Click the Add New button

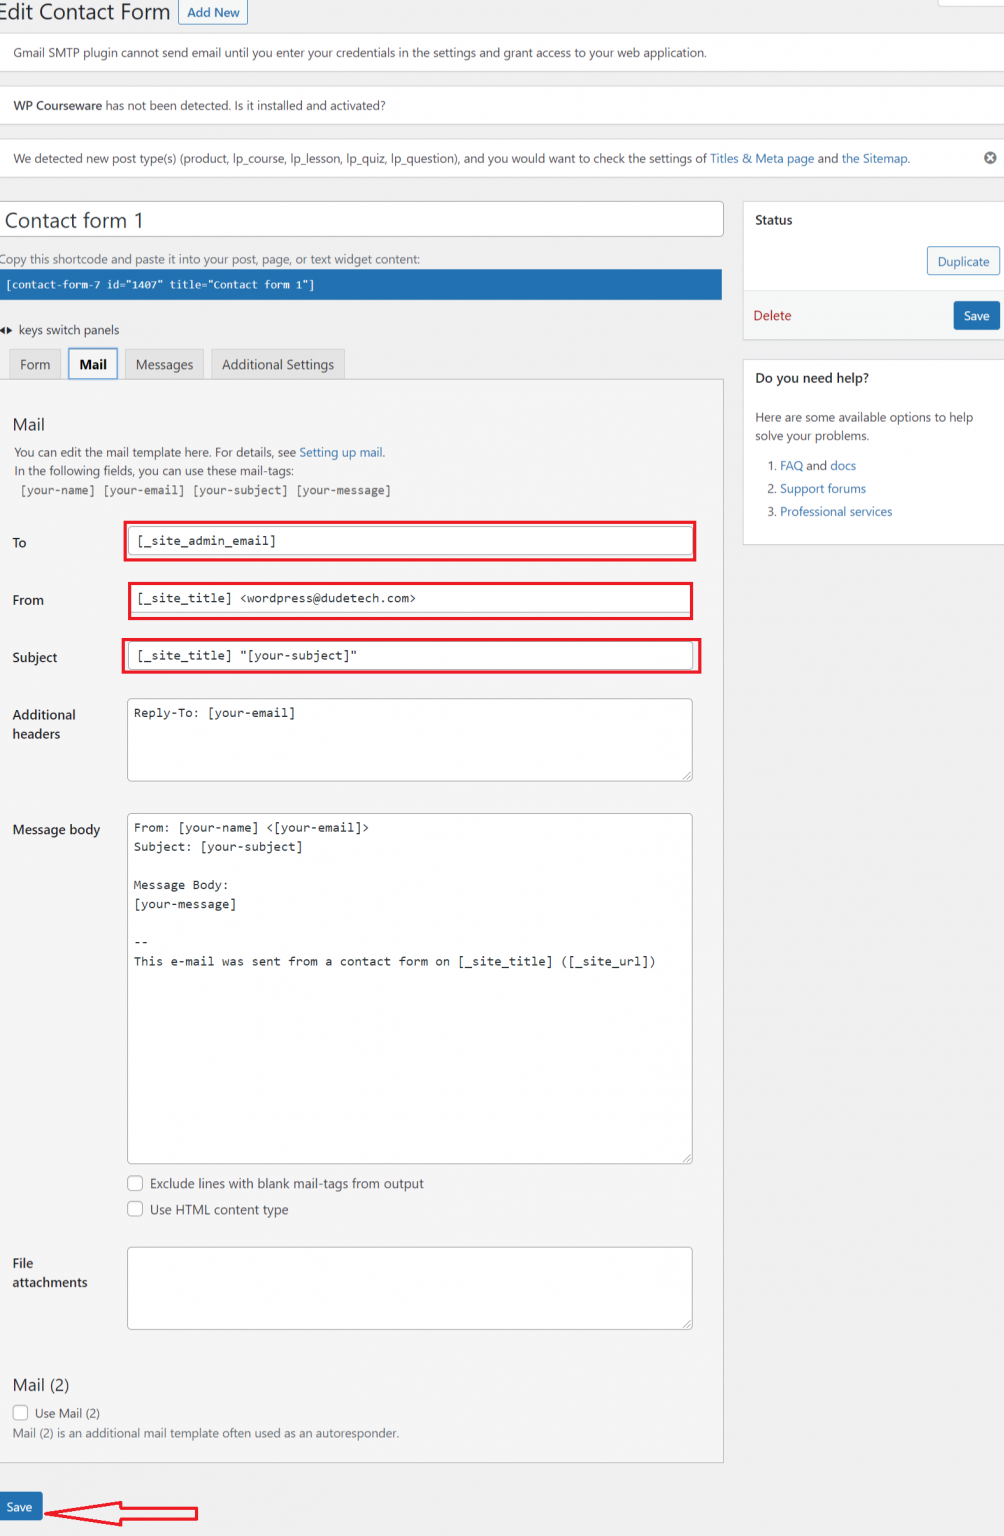click(213, 13)
